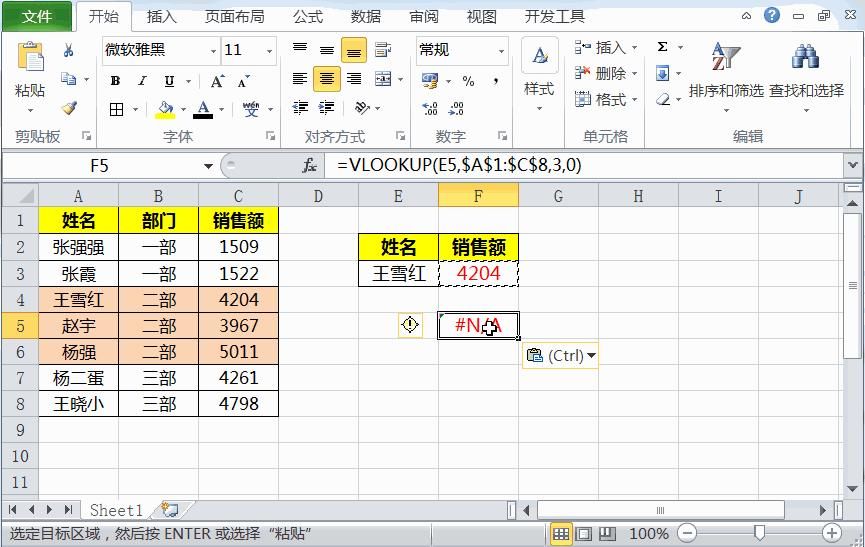Click the cell borders icon
The image size is (865, 547).
point(116,109)
